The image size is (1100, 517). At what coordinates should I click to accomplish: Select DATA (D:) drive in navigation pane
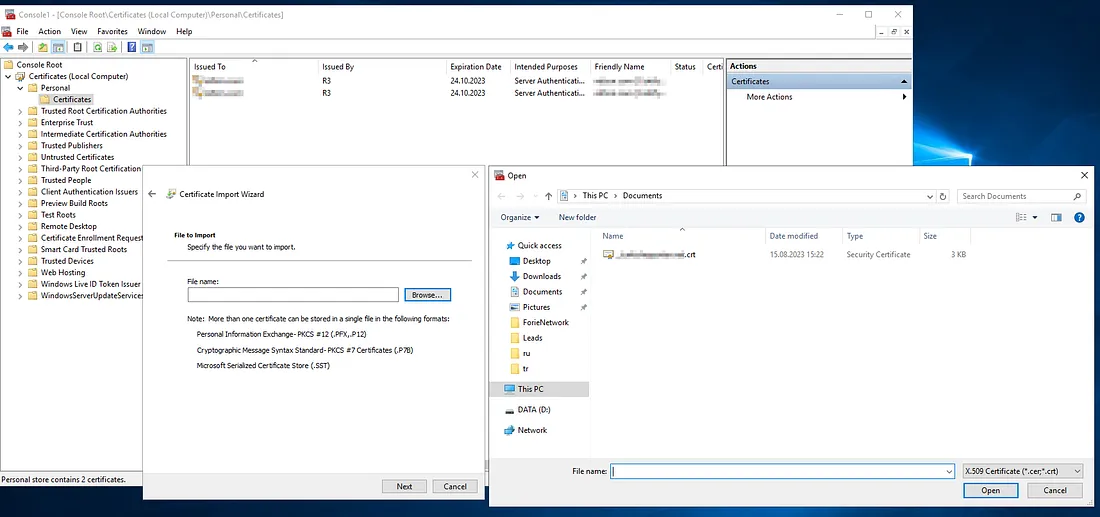tap(534, 410)
